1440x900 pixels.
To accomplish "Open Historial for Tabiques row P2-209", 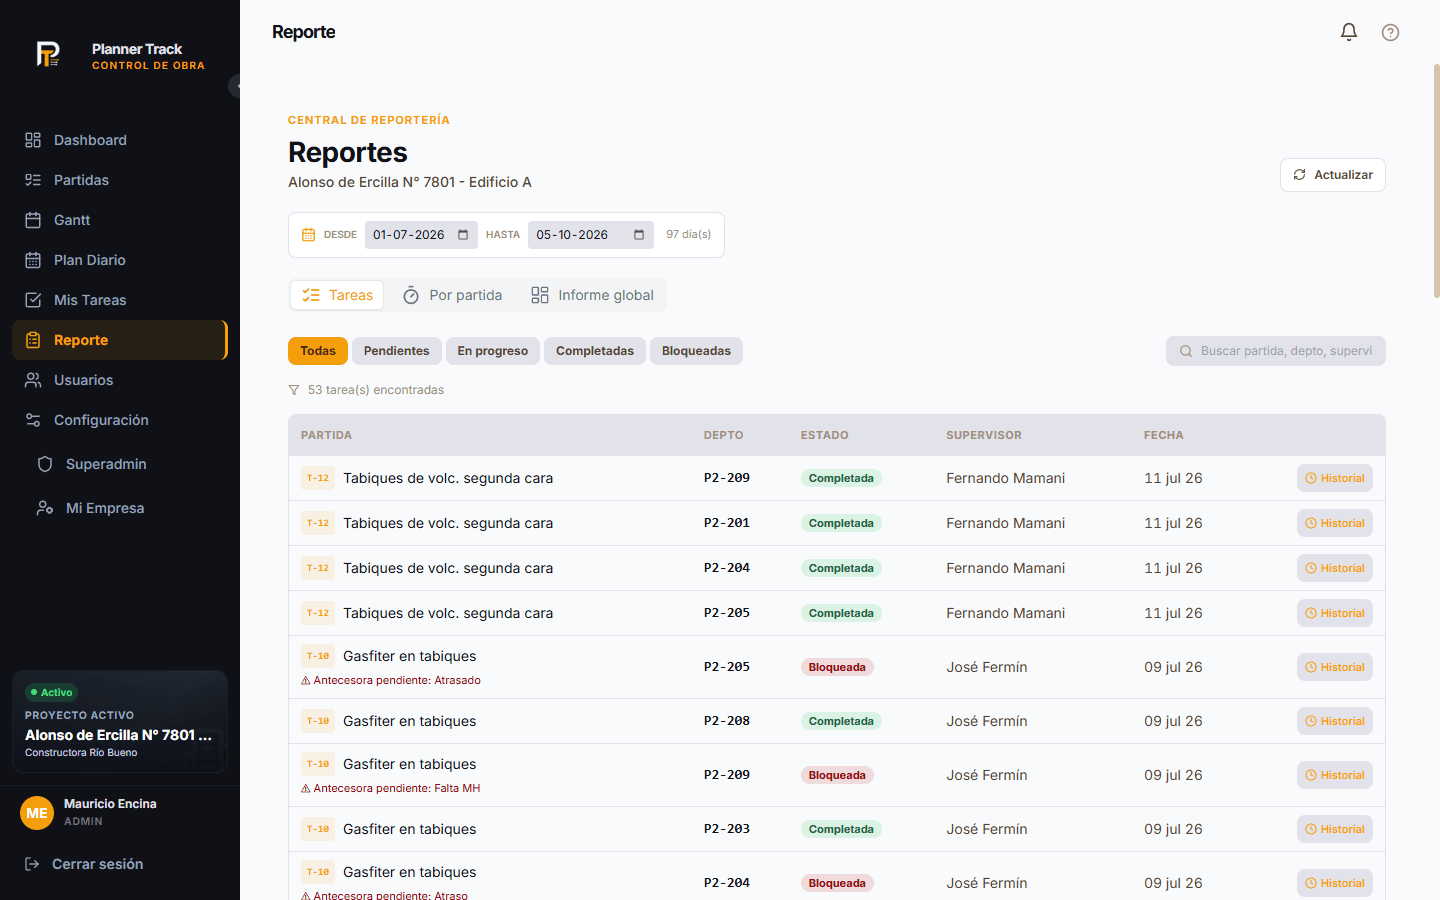I will 1335,478.
